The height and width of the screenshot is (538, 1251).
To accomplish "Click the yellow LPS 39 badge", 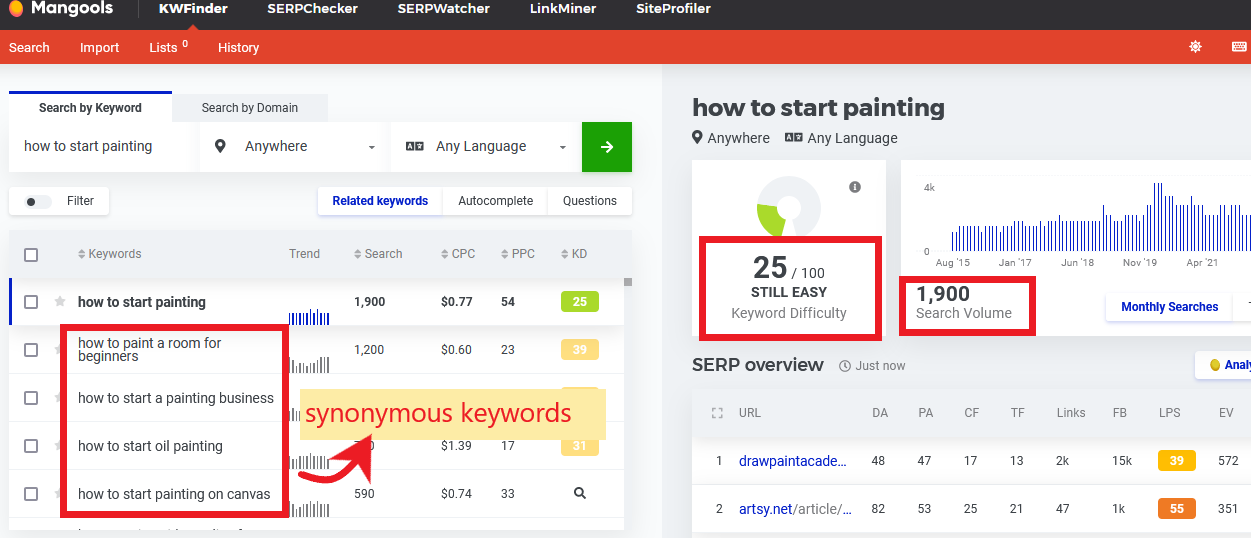I will click(1177, 461).
